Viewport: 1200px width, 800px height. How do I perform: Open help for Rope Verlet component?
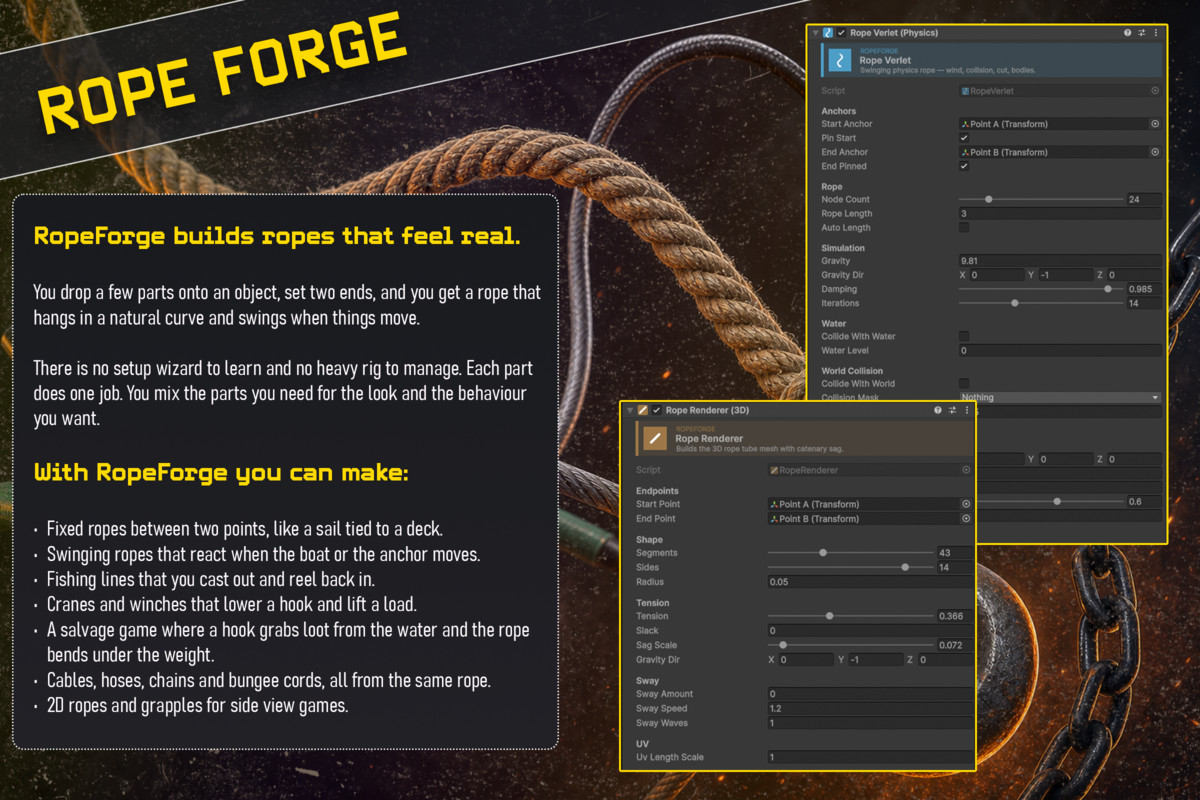point(1127,33)
